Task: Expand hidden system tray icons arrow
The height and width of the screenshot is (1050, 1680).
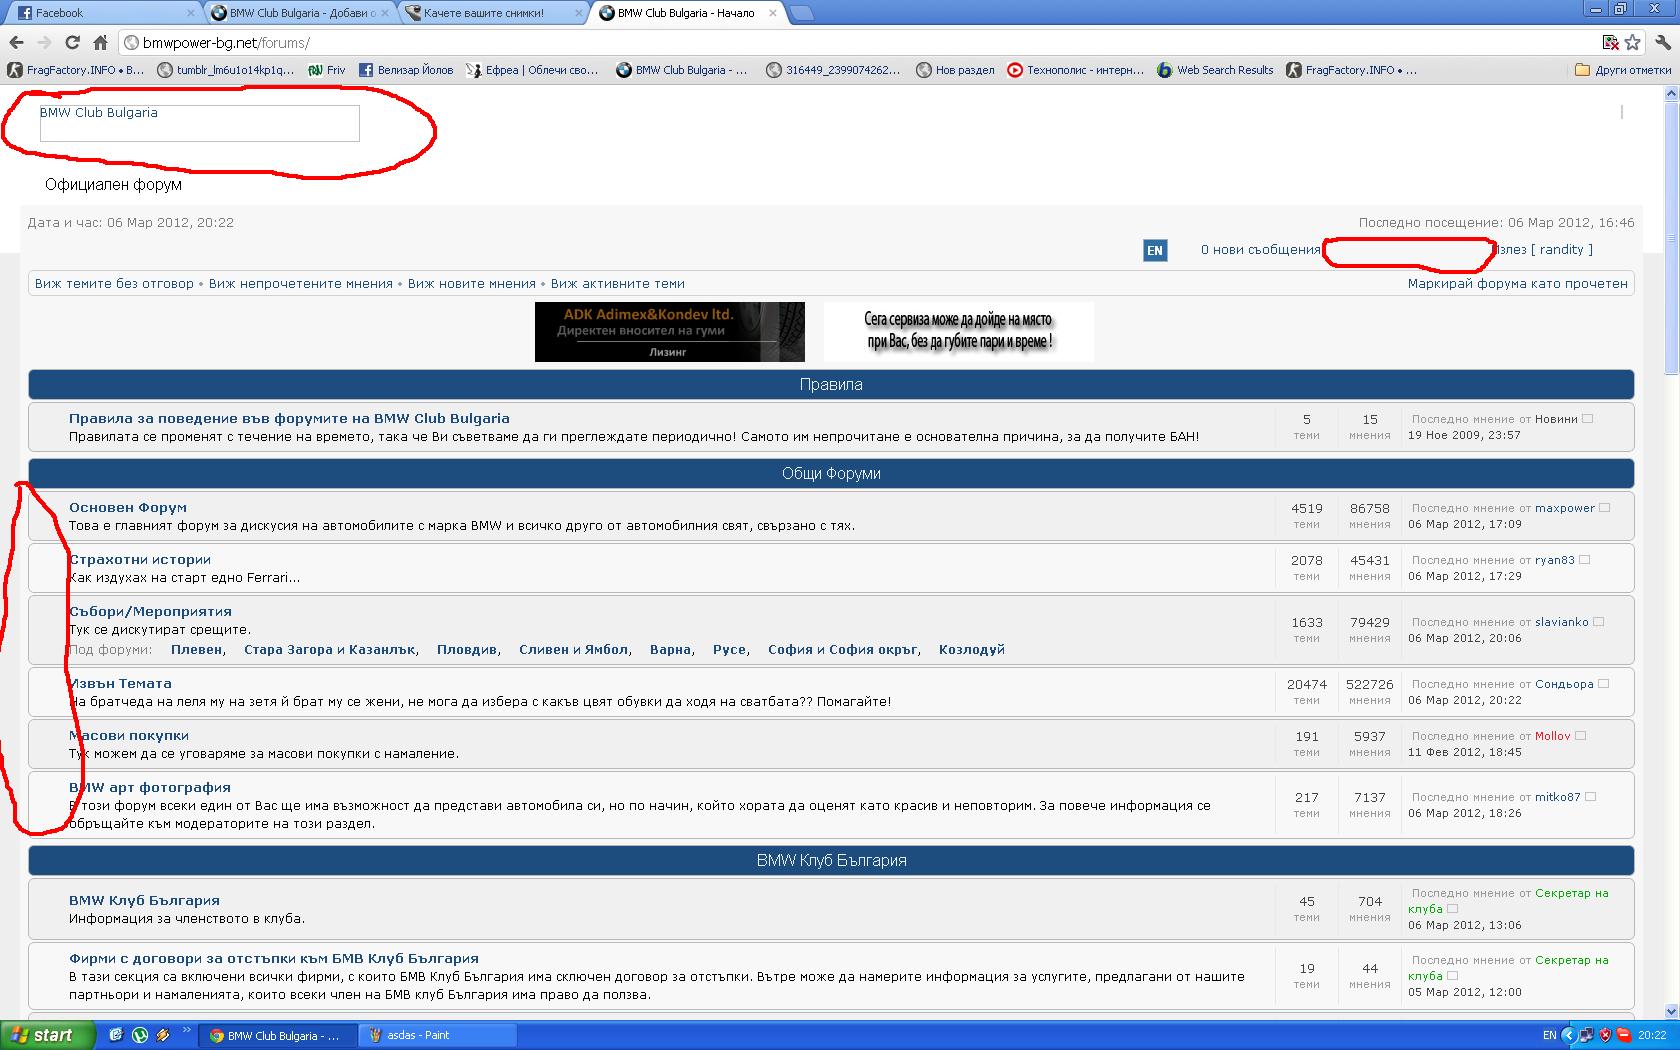Action: click(x=1569, y=1035)
